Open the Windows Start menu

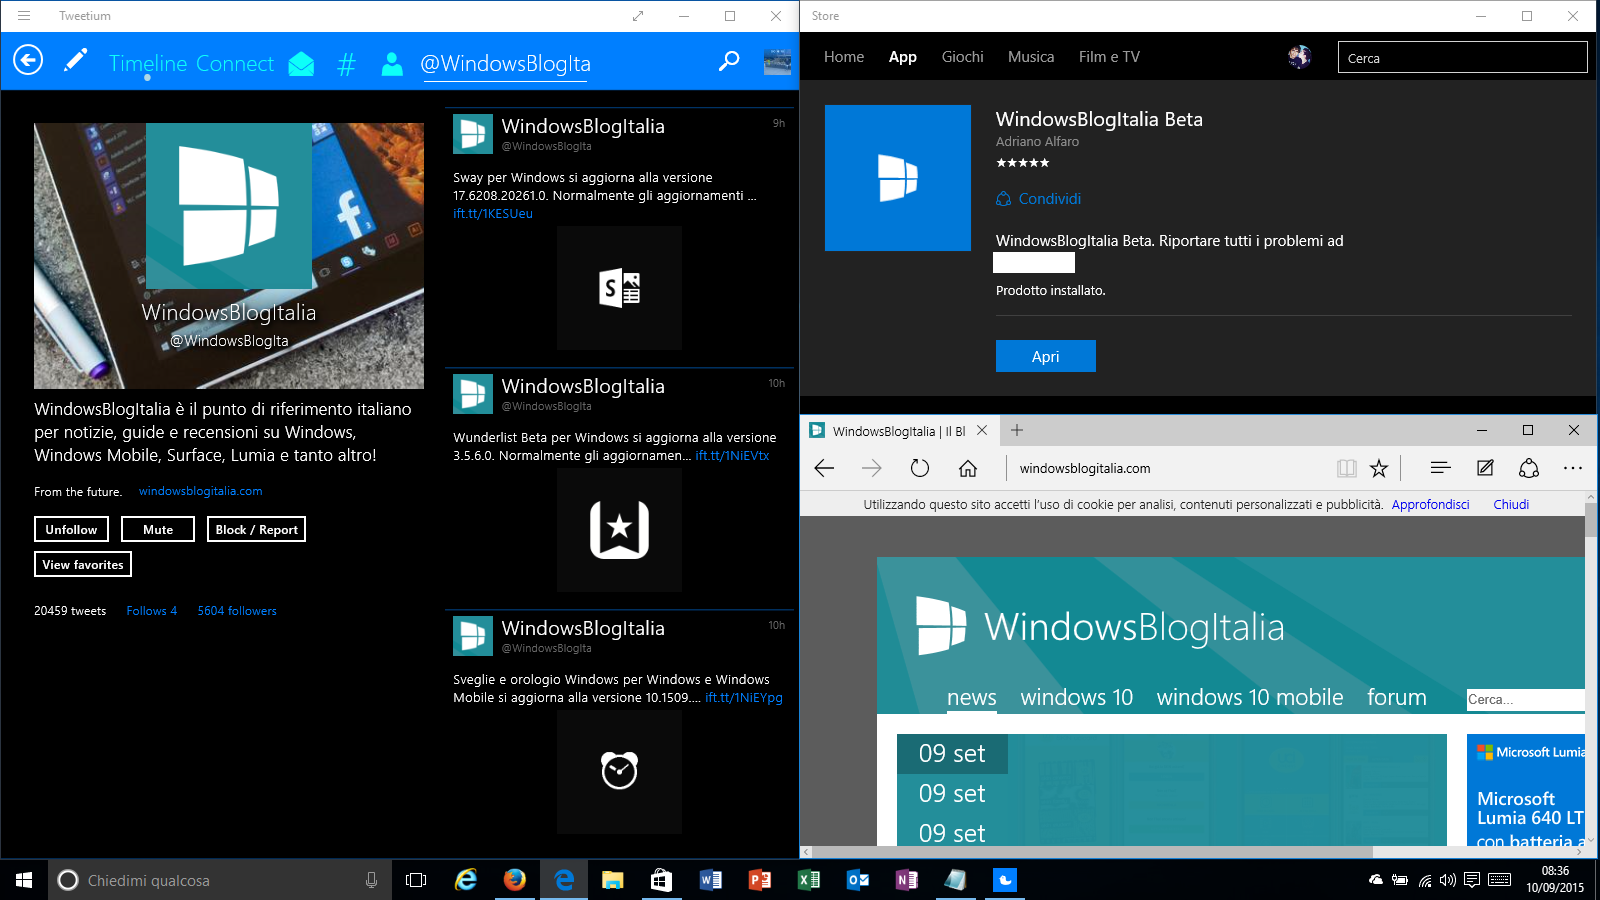(24, 880)
